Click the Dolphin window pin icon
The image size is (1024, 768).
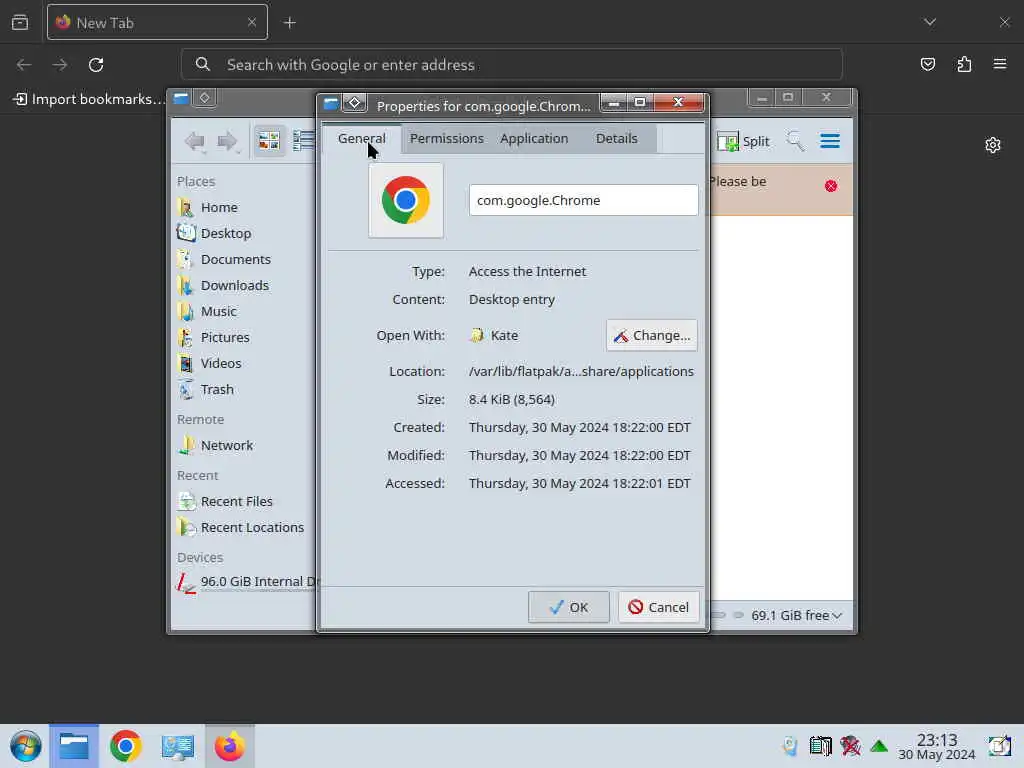coord(204,98)
